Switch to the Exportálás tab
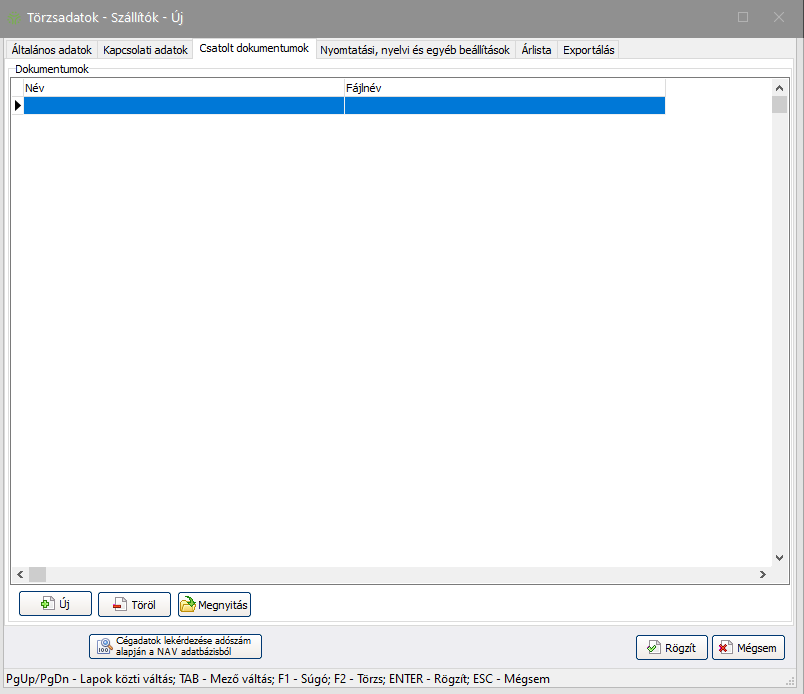The height and width of the screenshot is (694, 804). [x=589, y=49]
